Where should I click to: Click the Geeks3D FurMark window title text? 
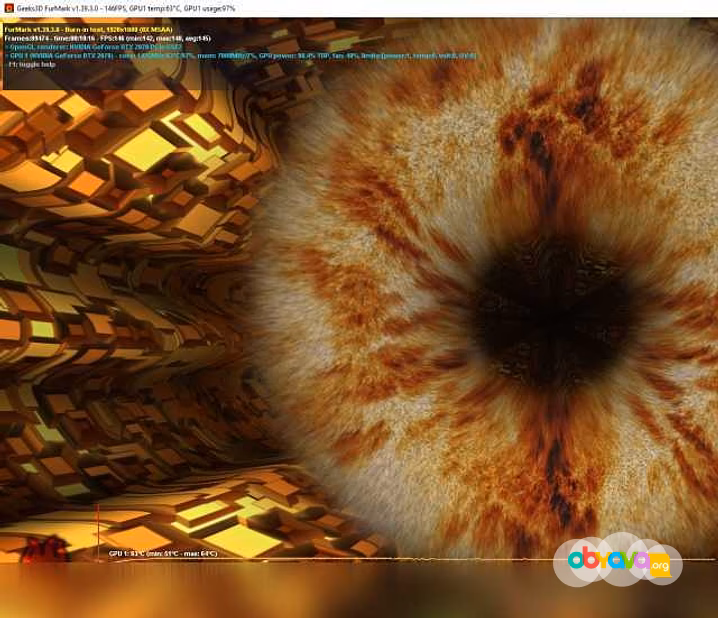pyautogui.click(x=125, y=8)
